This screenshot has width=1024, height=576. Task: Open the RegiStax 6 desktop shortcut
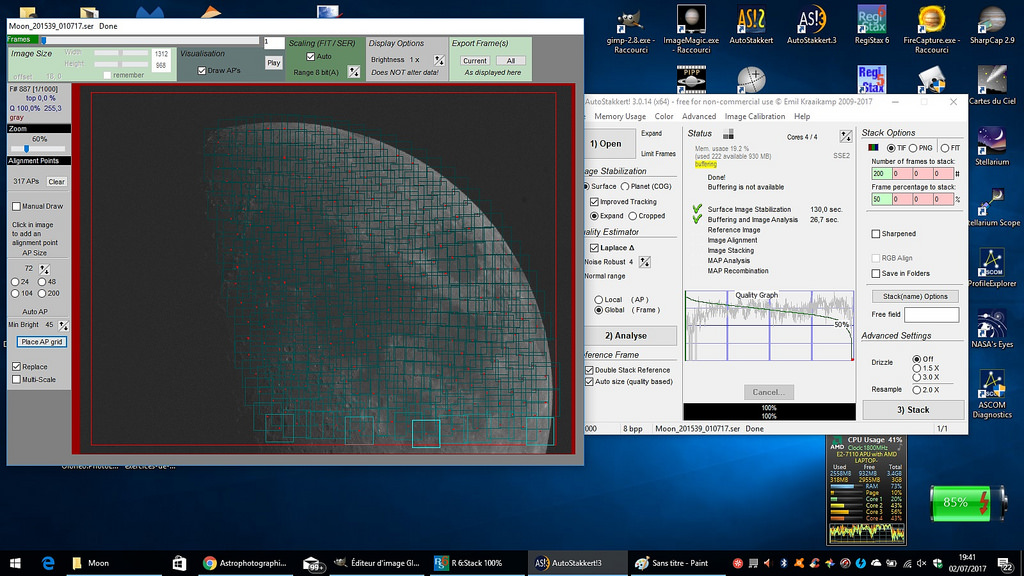[x=871, y=22]
